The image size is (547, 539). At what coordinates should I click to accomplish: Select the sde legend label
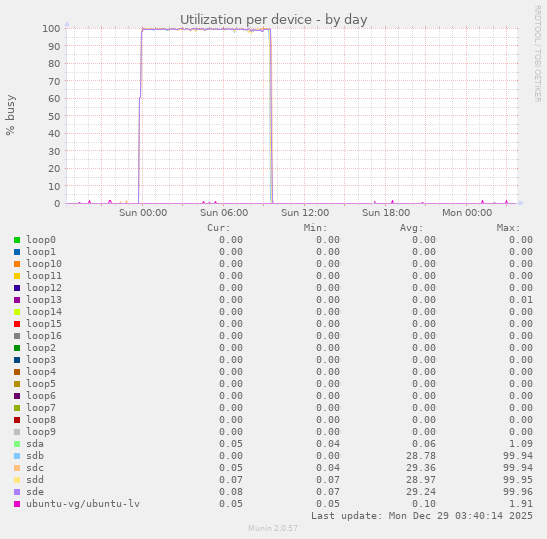35,492
